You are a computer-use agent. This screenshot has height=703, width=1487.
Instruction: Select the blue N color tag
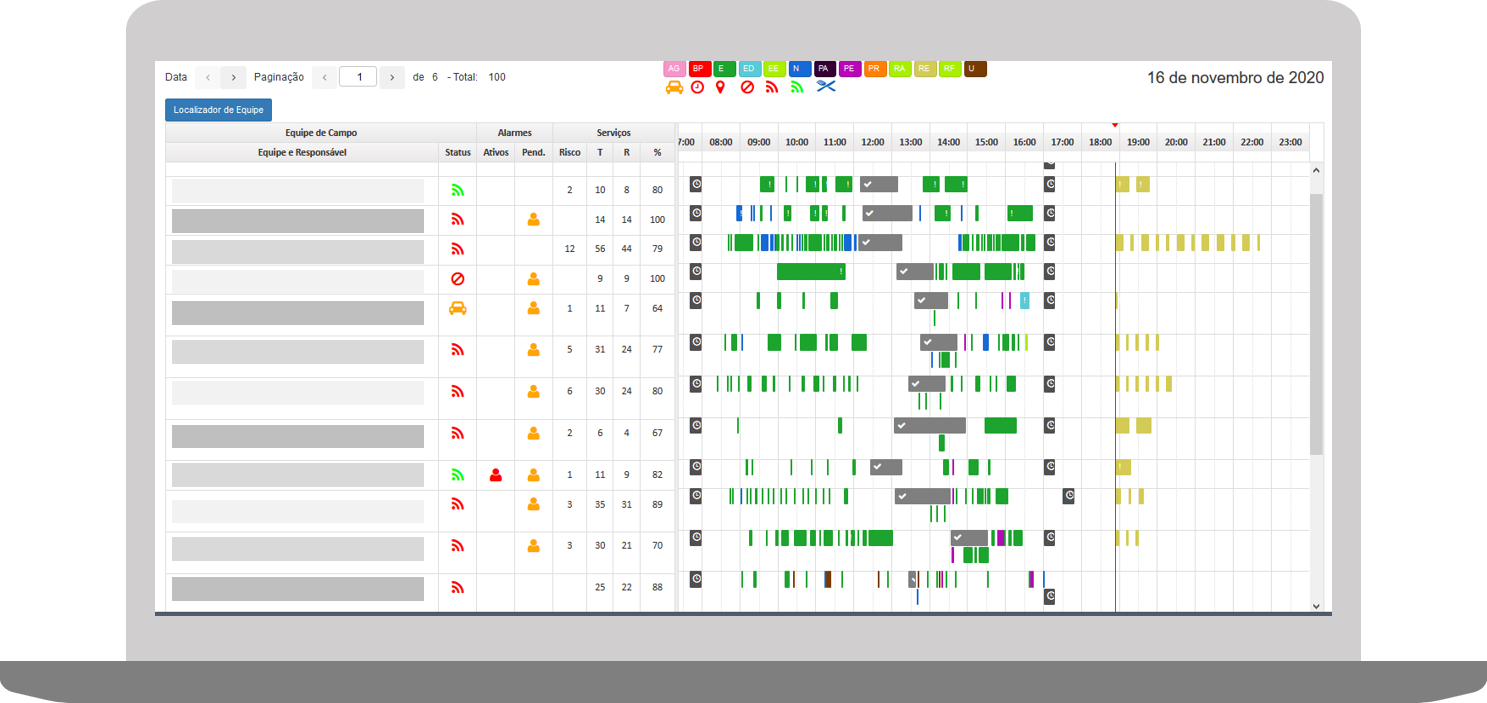coord(798,68)
